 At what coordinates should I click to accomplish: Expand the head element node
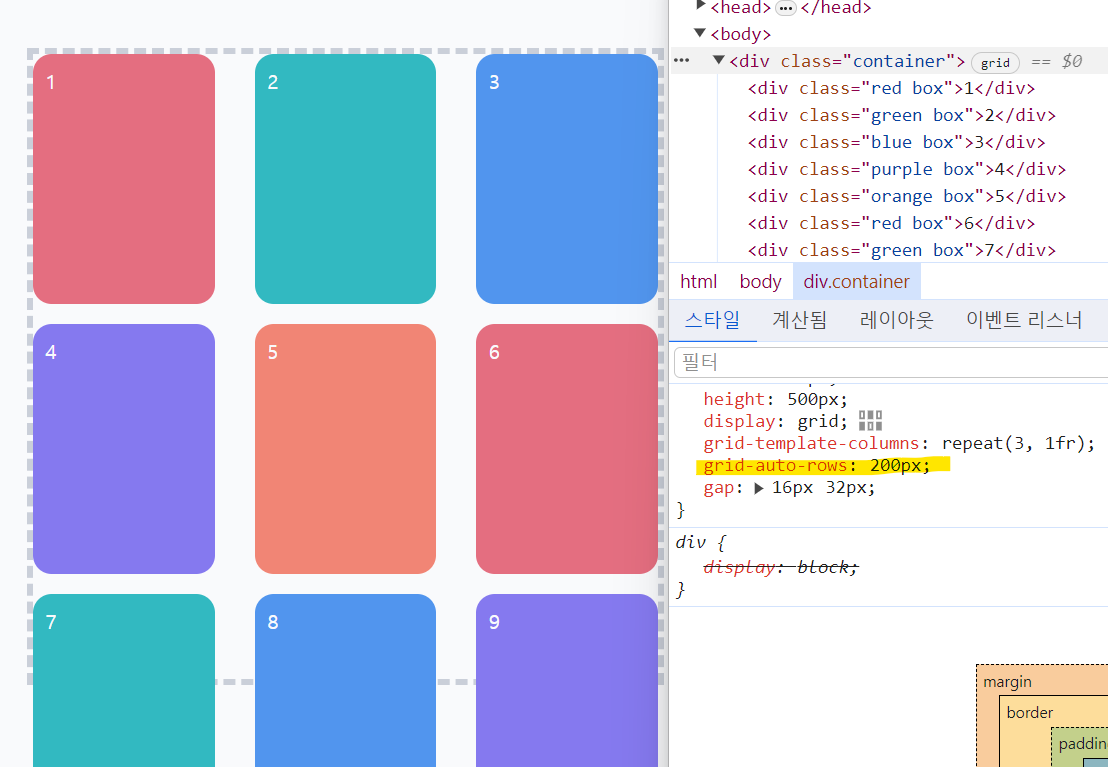pyautogui.click(x=700, y=6)
